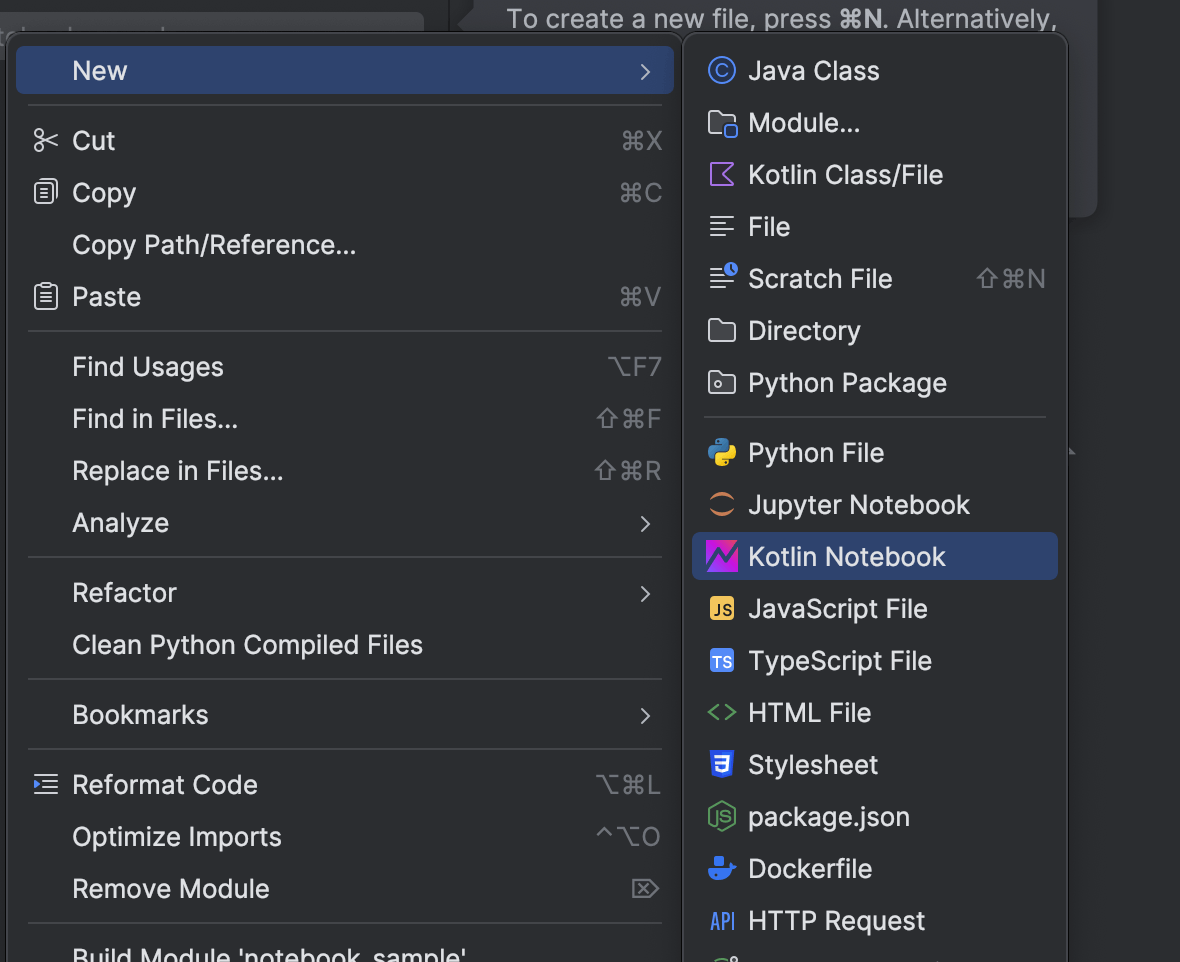Click the Java Class icon
This screenshot has width=1180, height=962.
pos(722,71)
